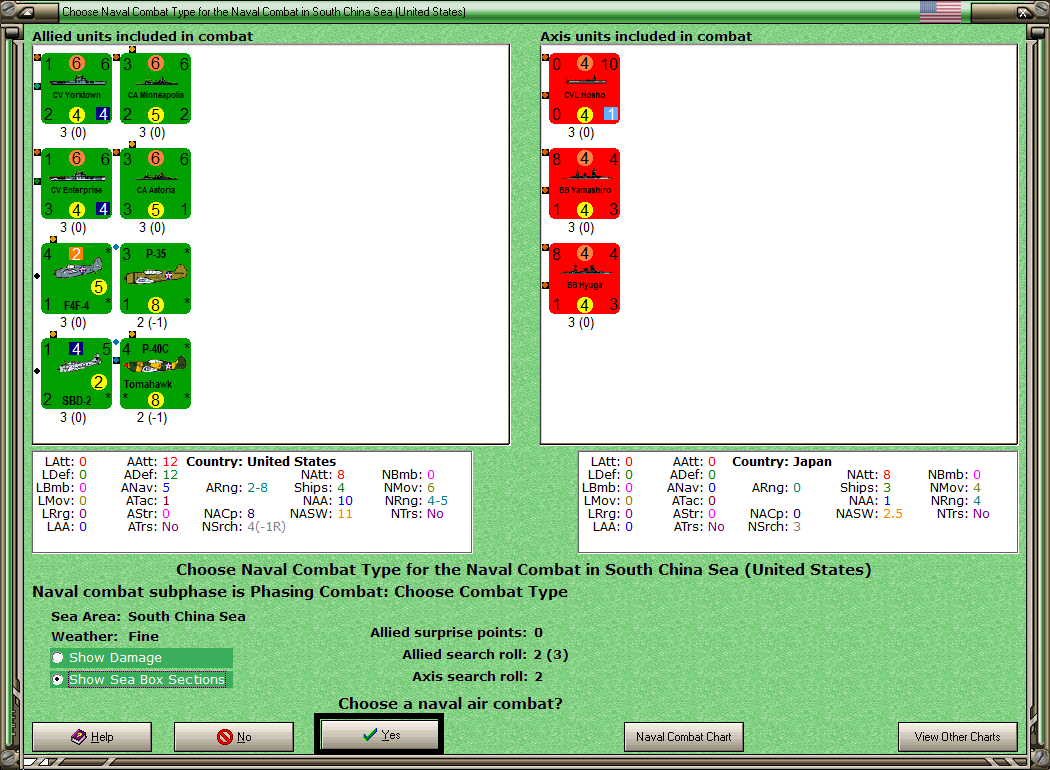Select the CV Yorktown carrier unit
Screen dimensions: 1050x770
pyautogui.click(x=76, y=89)
